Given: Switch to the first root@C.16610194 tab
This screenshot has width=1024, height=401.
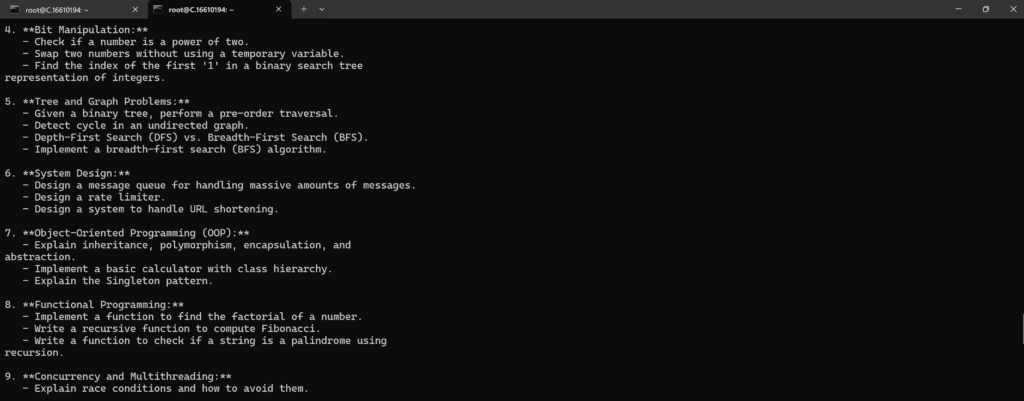Looking at the screenshot, I should point(73,9).
